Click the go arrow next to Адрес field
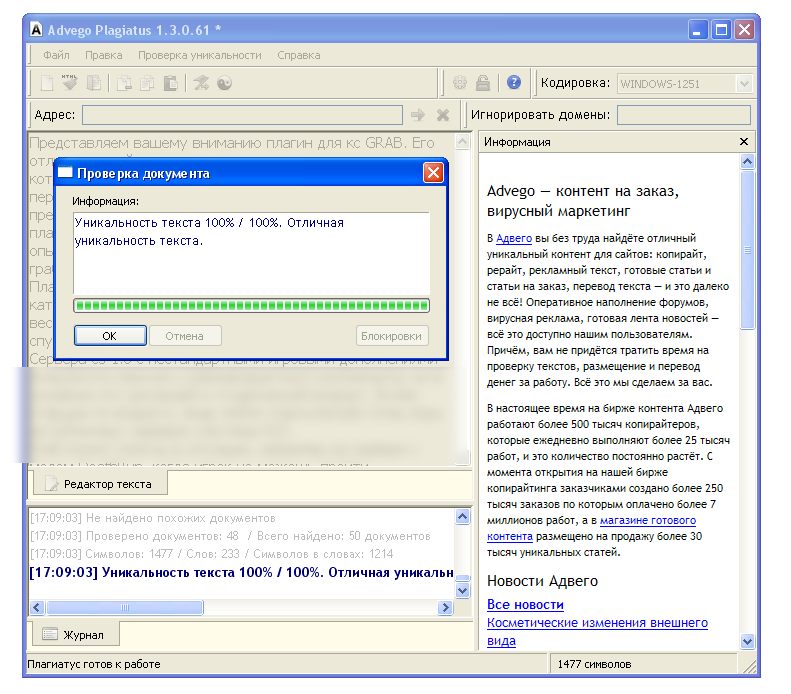 (418, 115)
